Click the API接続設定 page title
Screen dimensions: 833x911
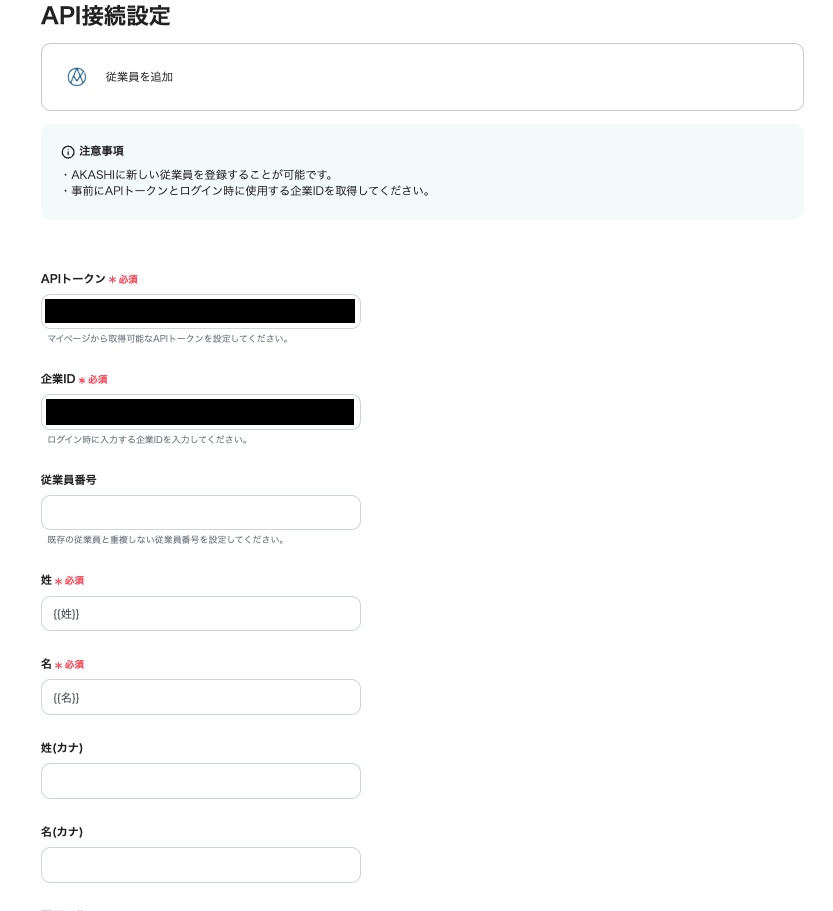click(106, 17)
